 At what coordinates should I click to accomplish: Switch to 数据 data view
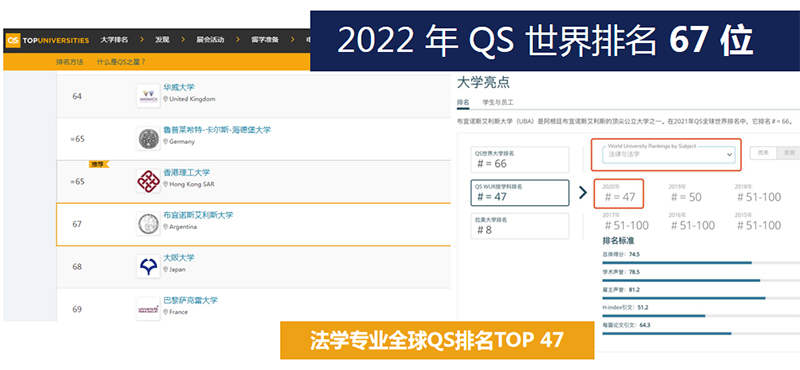coord(788,153)
